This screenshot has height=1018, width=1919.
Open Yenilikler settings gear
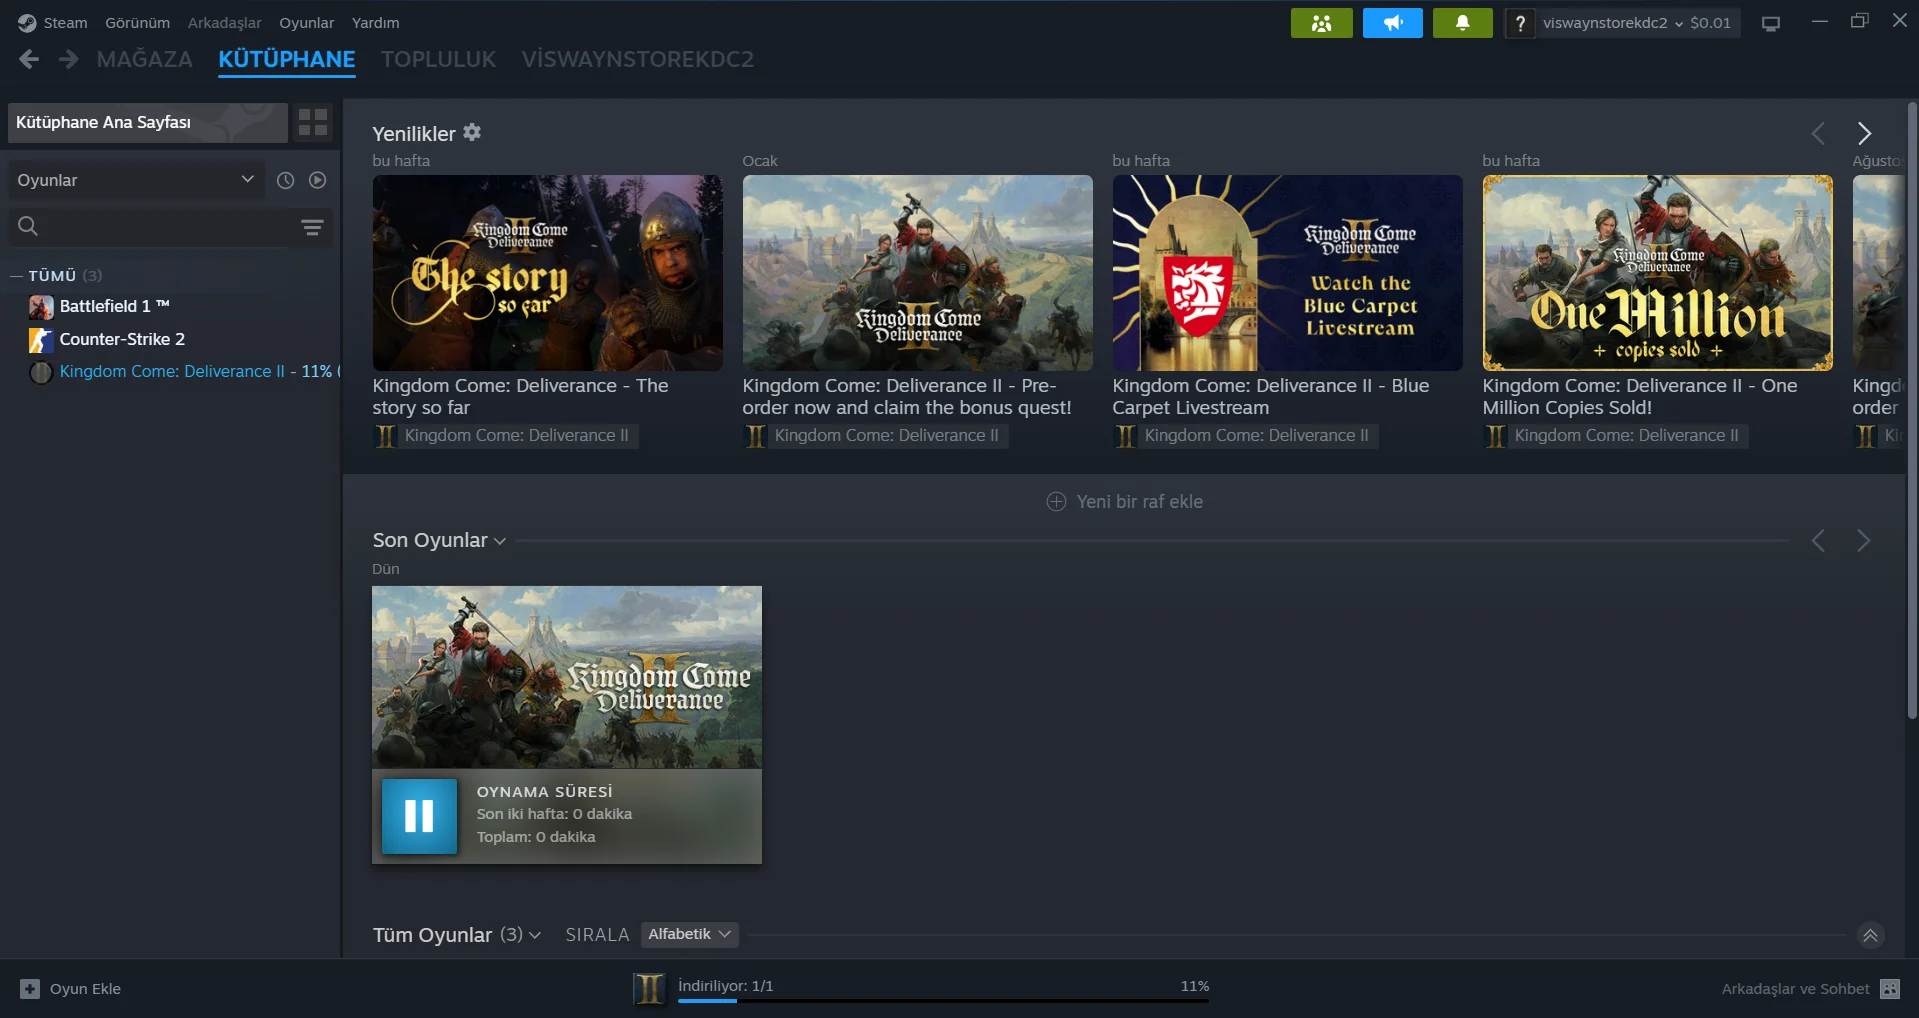tap(472, 132)
